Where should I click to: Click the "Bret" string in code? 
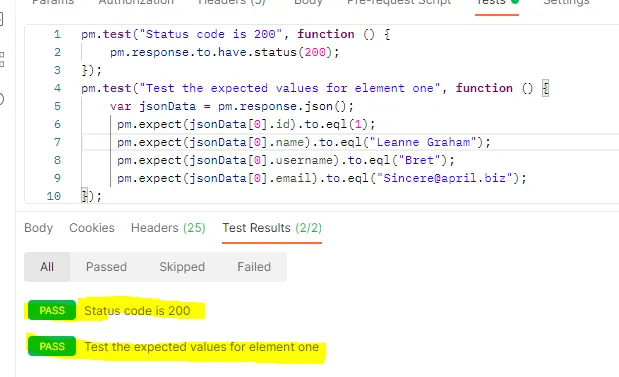tap(419, 160)
